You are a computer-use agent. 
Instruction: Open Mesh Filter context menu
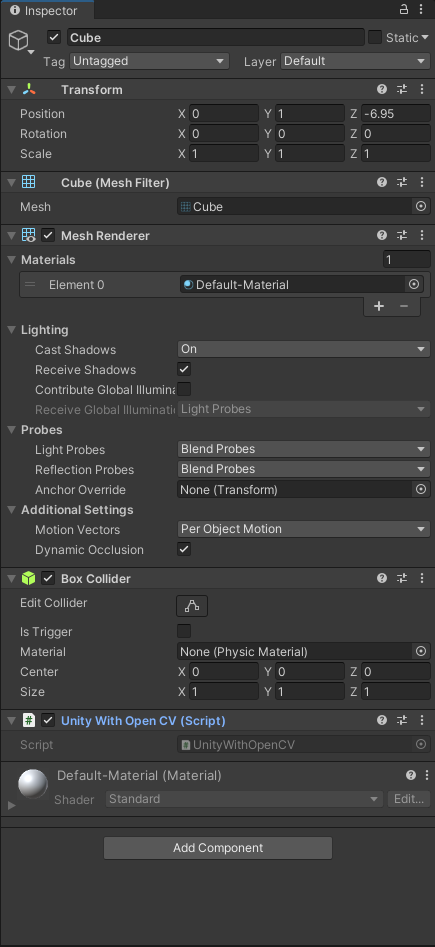[x=422, y=182]
